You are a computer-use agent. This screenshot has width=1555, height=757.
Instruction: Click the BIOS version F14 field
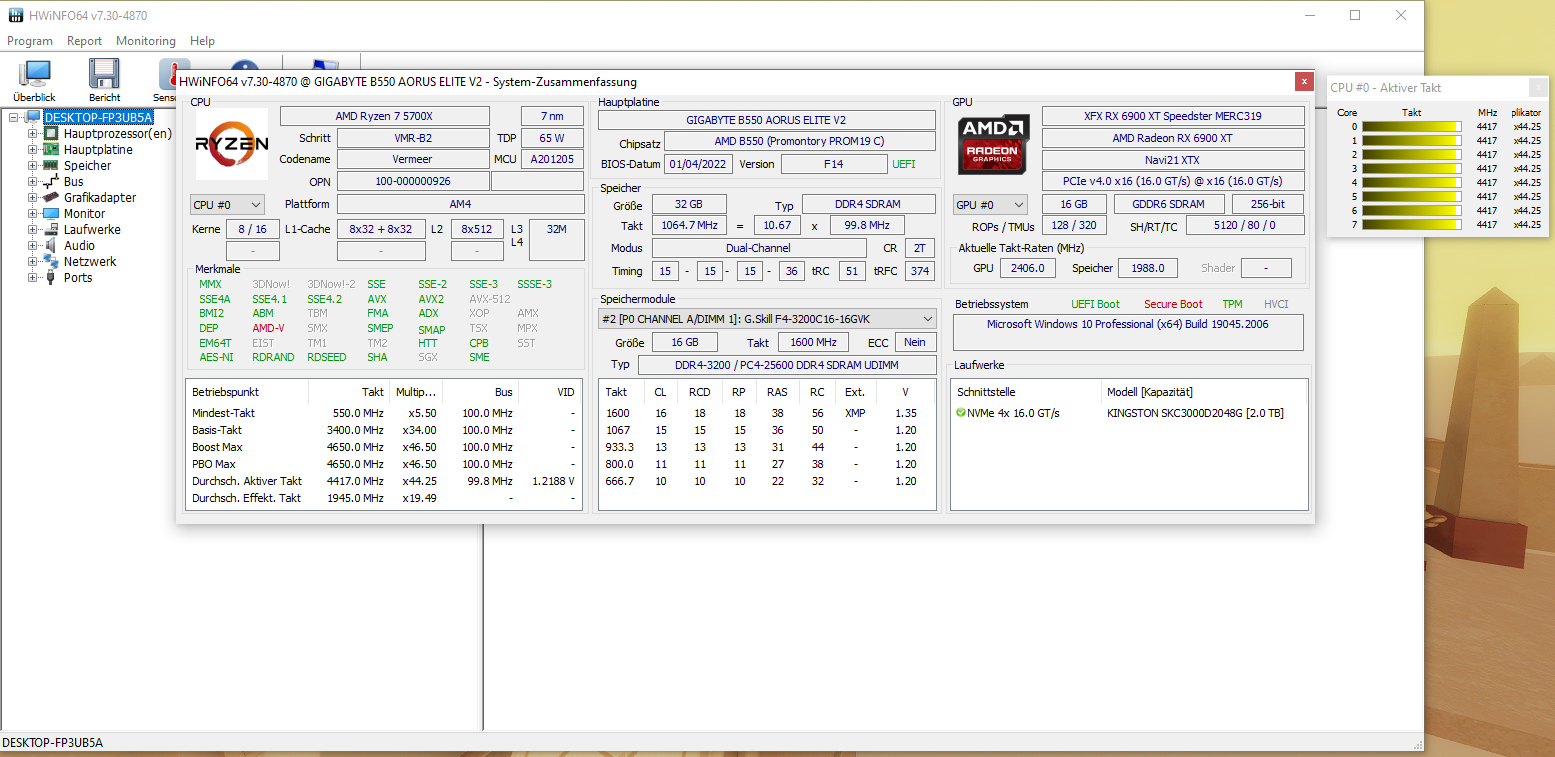(833, 164)
